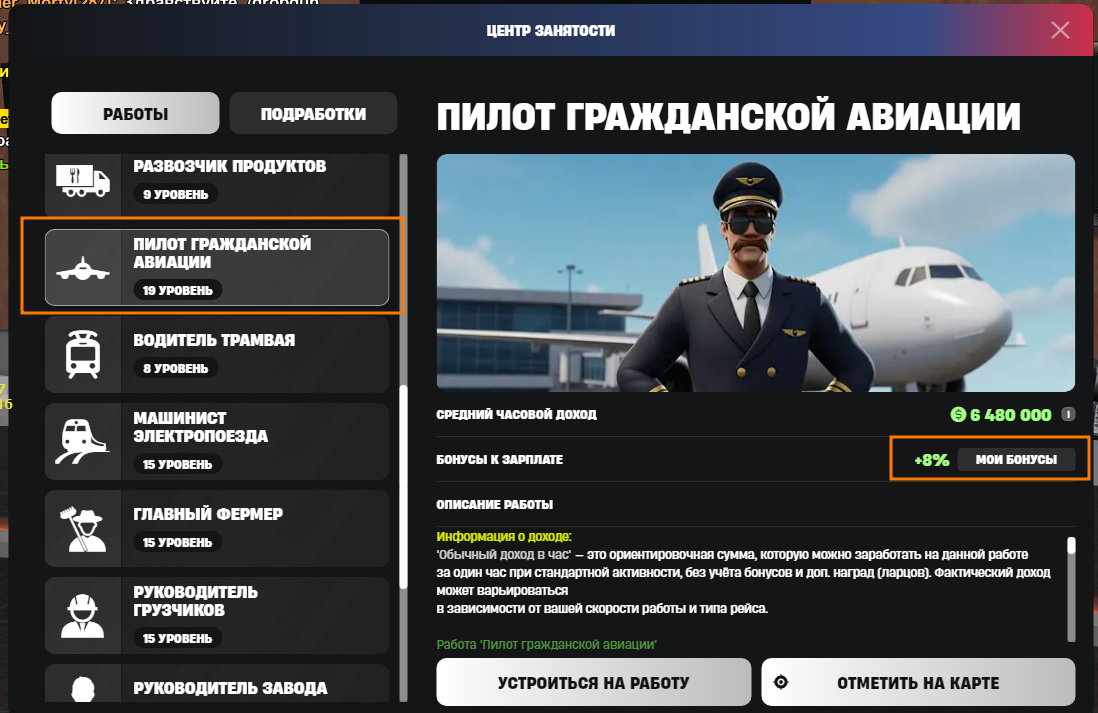This screenshot has width=1098, height=713.
Task: Click the info icon beside 6 480 000
Action: pos(1068,415)
